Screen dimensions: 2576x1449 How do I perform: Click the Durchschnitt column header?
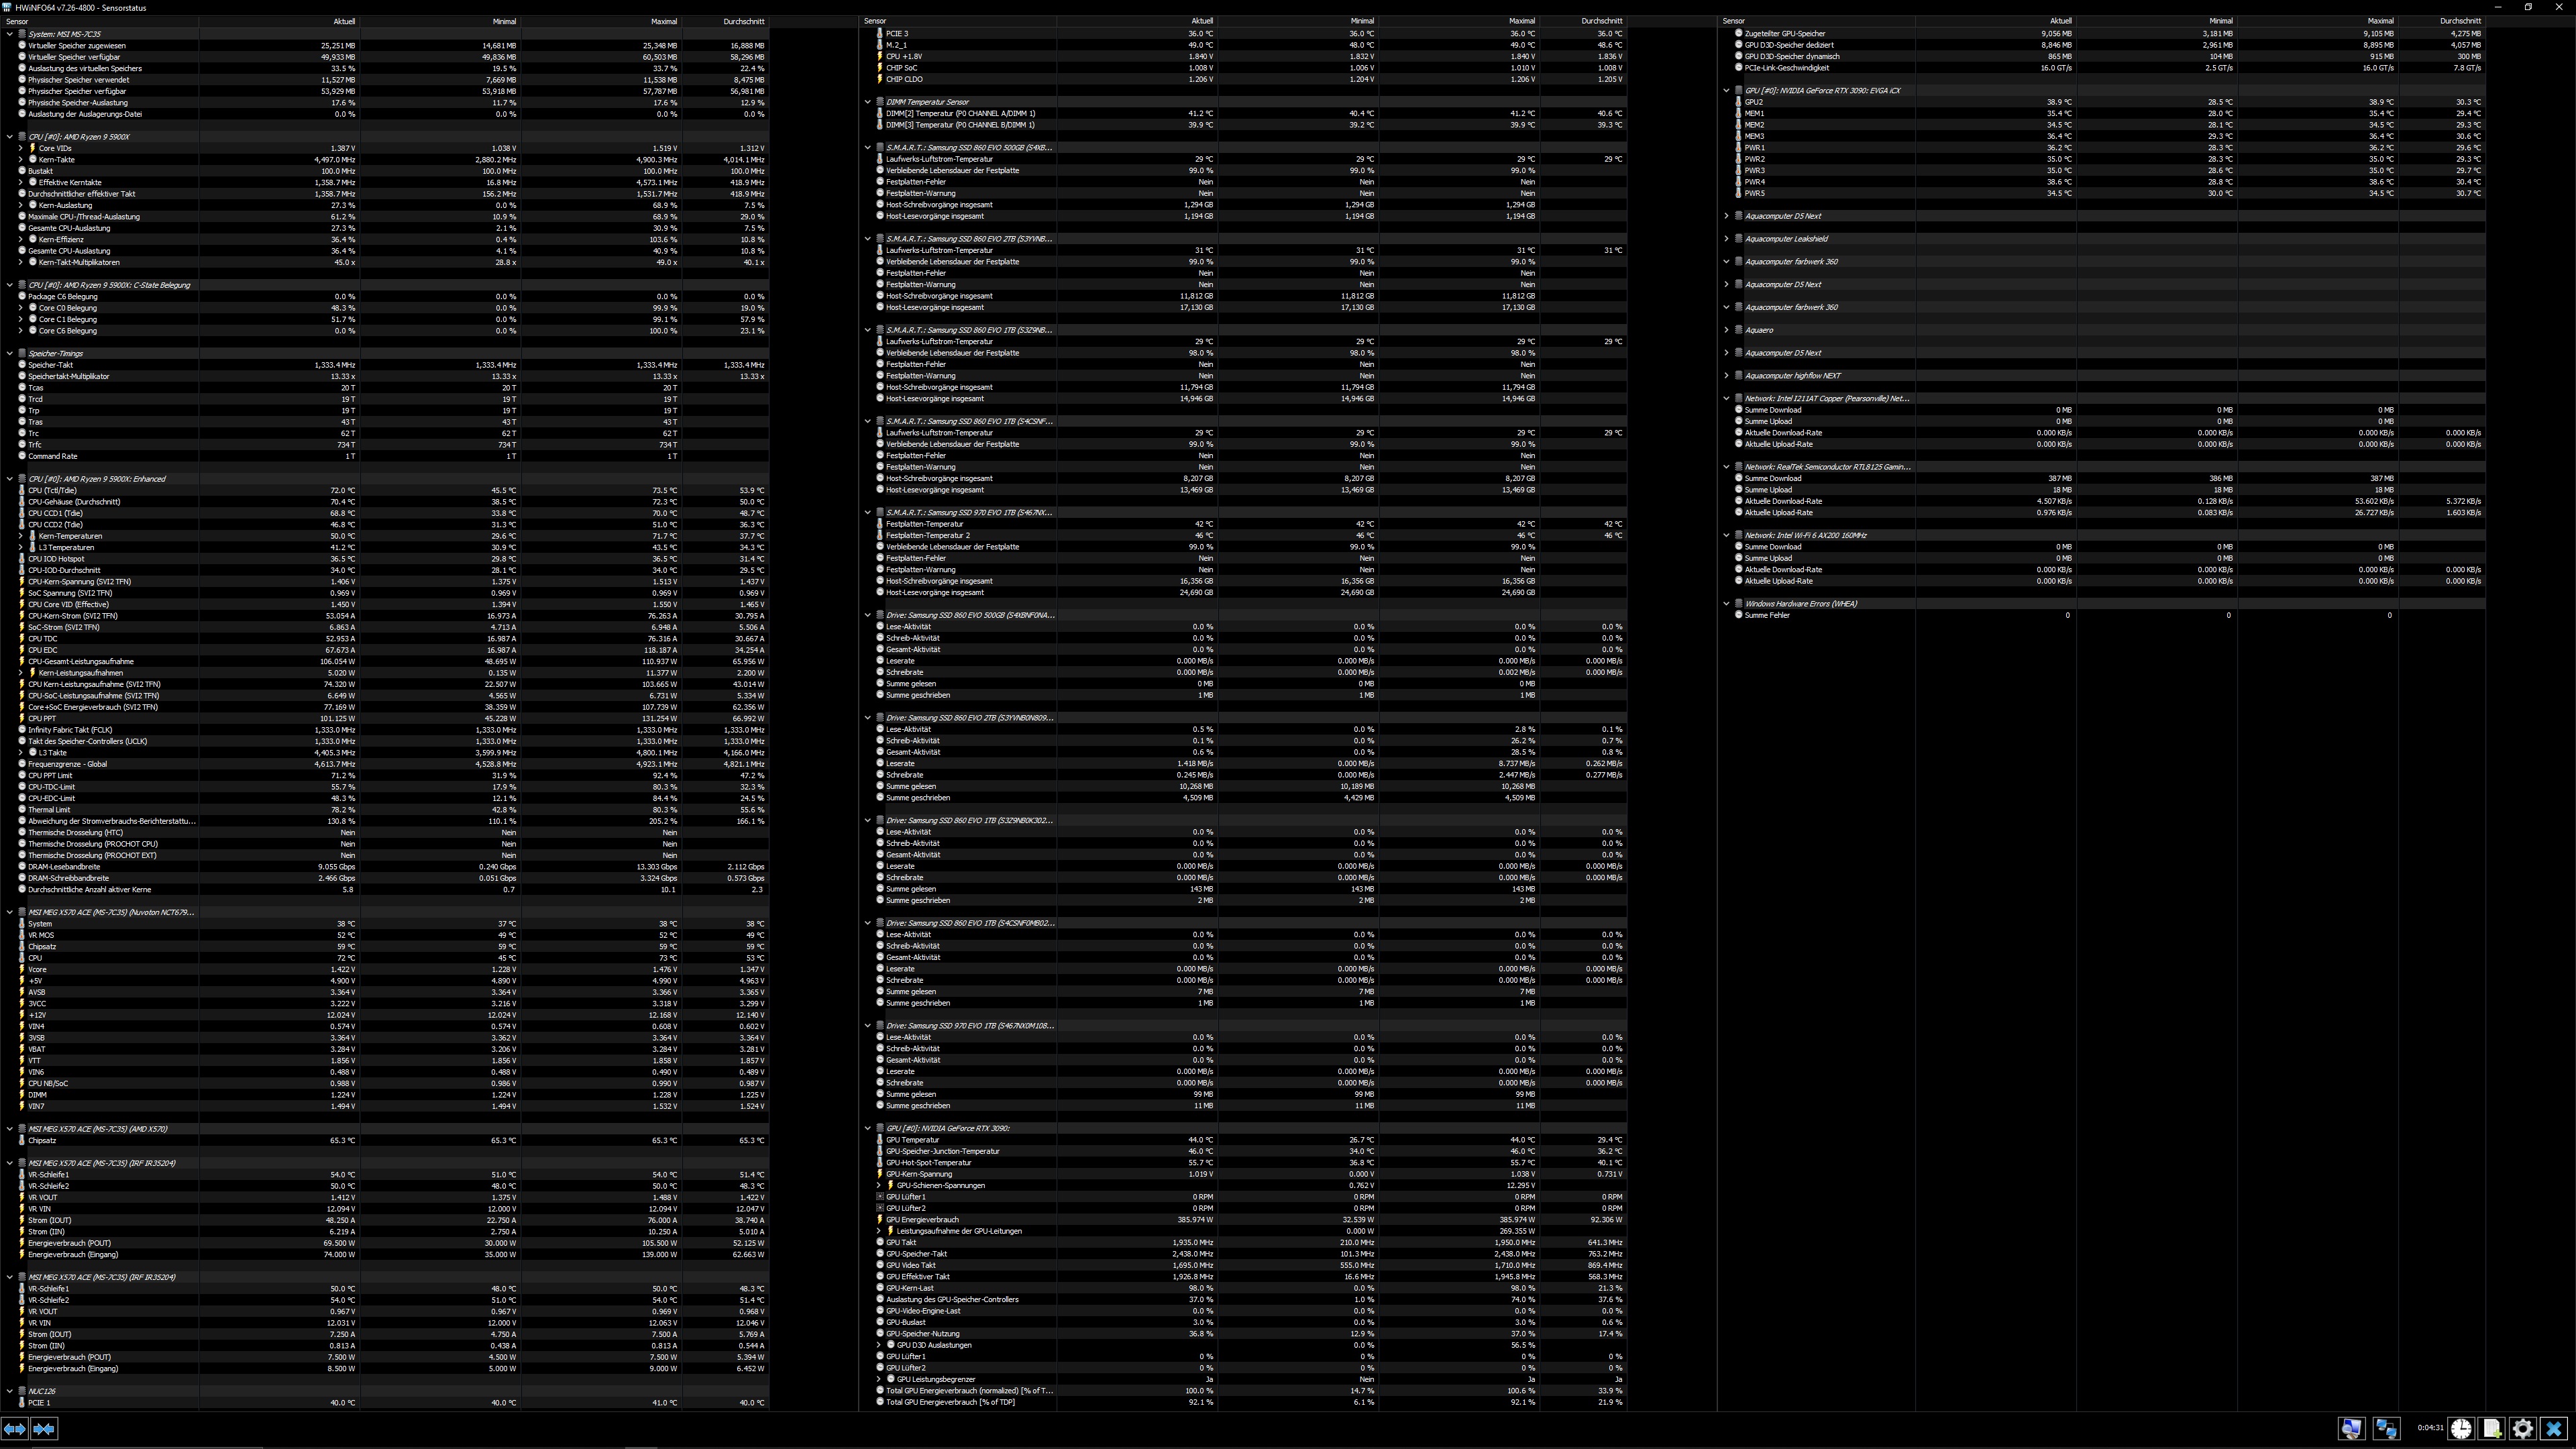(744, 21)
